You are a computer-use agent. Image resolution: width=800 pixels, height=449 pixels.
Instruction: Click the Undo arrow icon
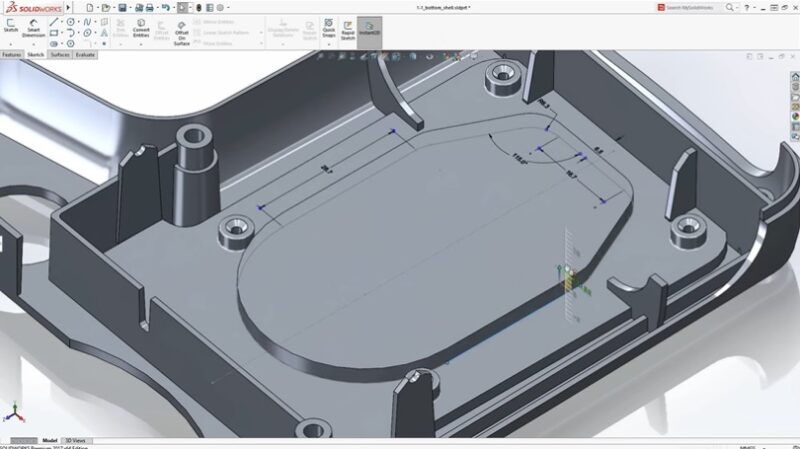click(x=165, y=8)
